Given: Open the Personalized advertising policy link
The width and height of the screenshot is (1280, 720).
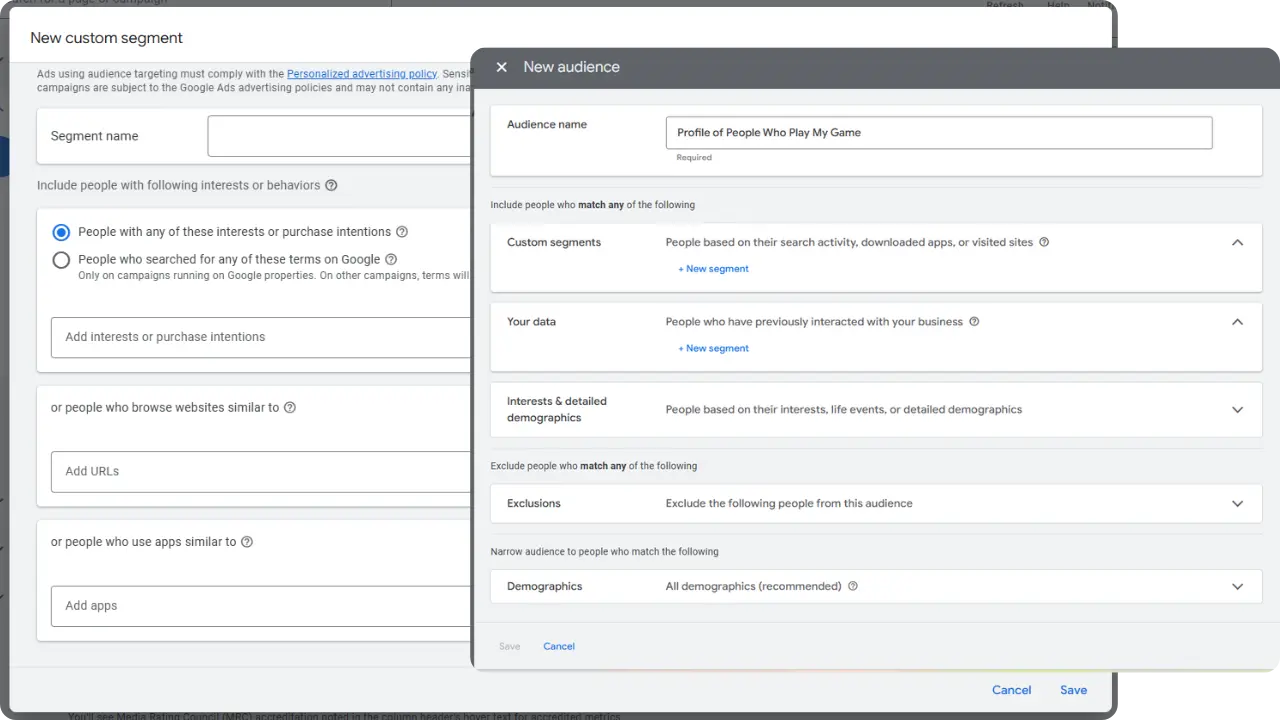Looking at the screenshot, I should click(x=361, y=74).
